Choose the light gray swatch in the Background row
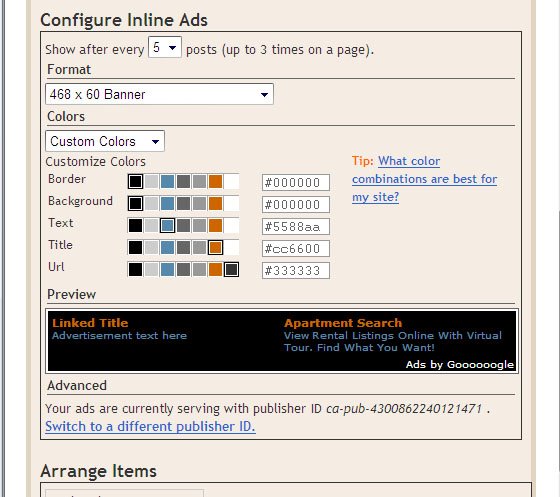Viewport: 560px width, 497px height. tap(151, 204)
